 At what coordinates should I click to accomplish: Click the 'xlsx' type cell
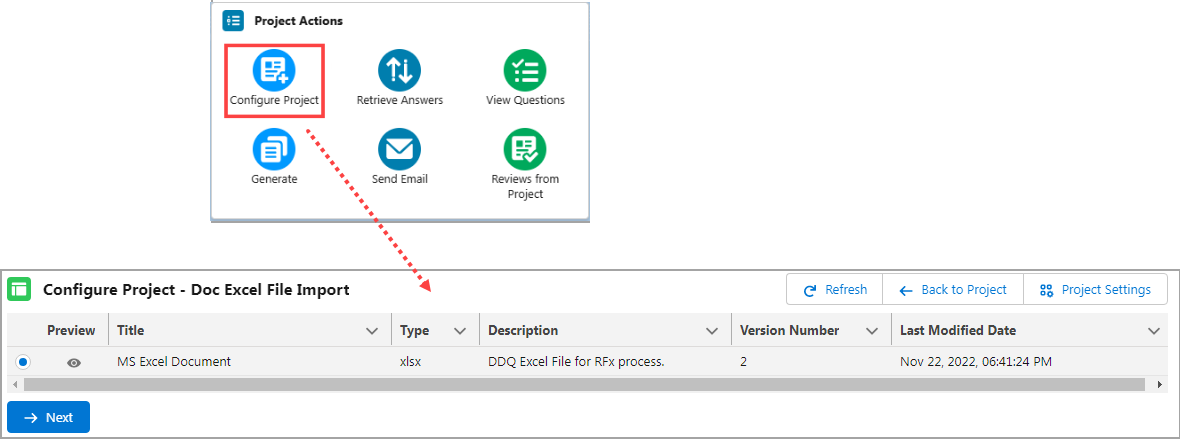pyautogui.click(x=411, y=361)
